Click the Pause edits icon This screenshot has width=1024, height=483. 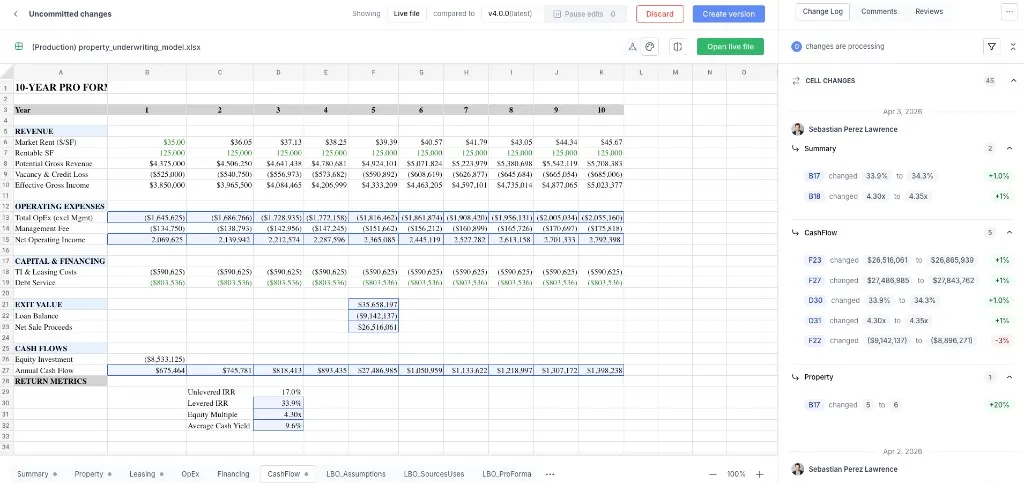[x=557, y=14]
